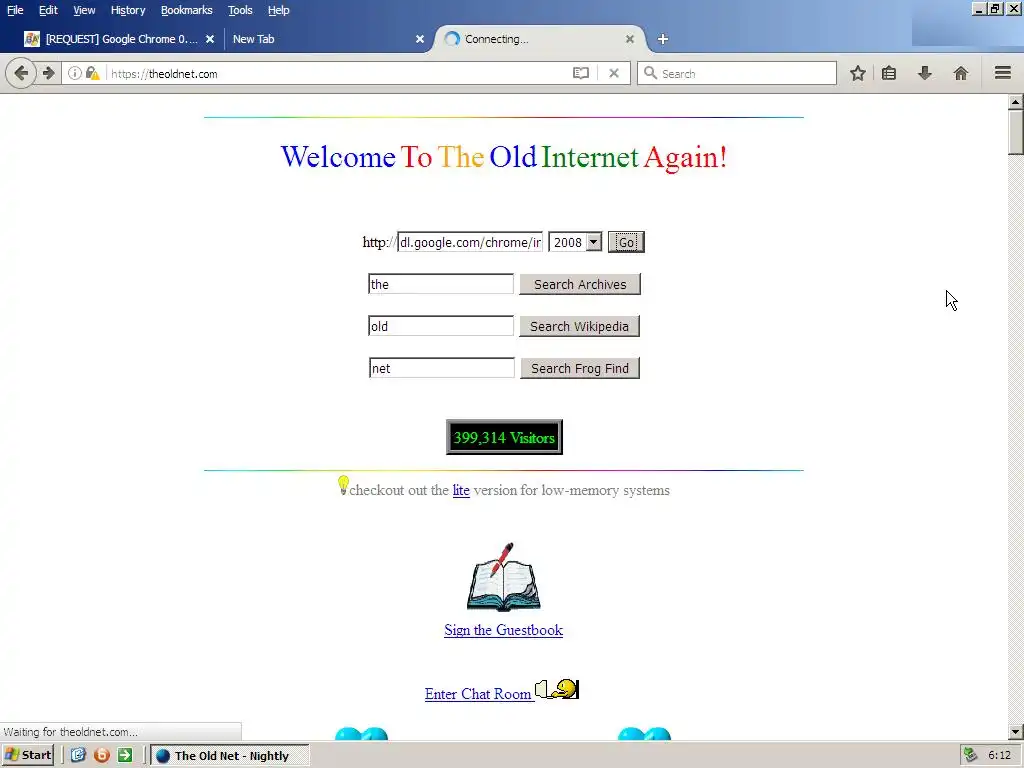
Task: Click the Search Wikipedia button
Action: (579, 326)
